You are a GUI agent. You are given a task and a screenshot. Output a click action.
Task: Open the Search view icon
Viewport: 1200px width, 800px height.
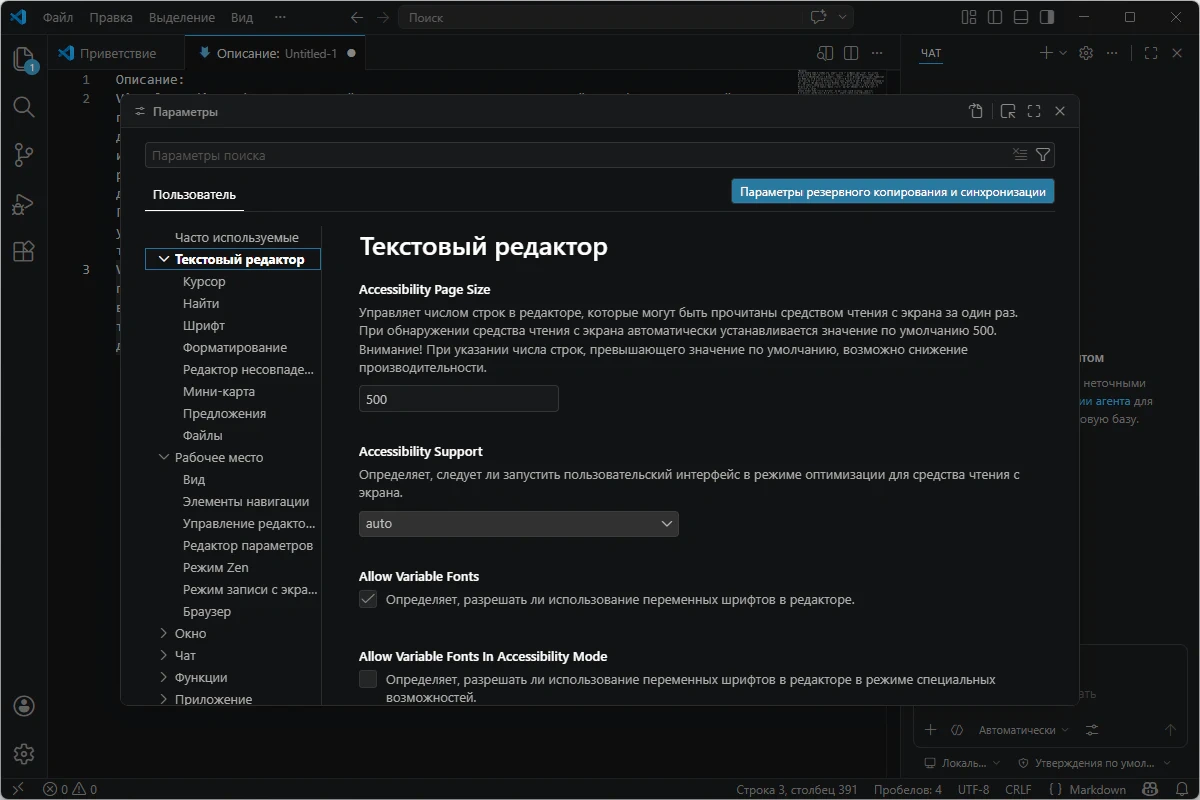pos(24,107)
